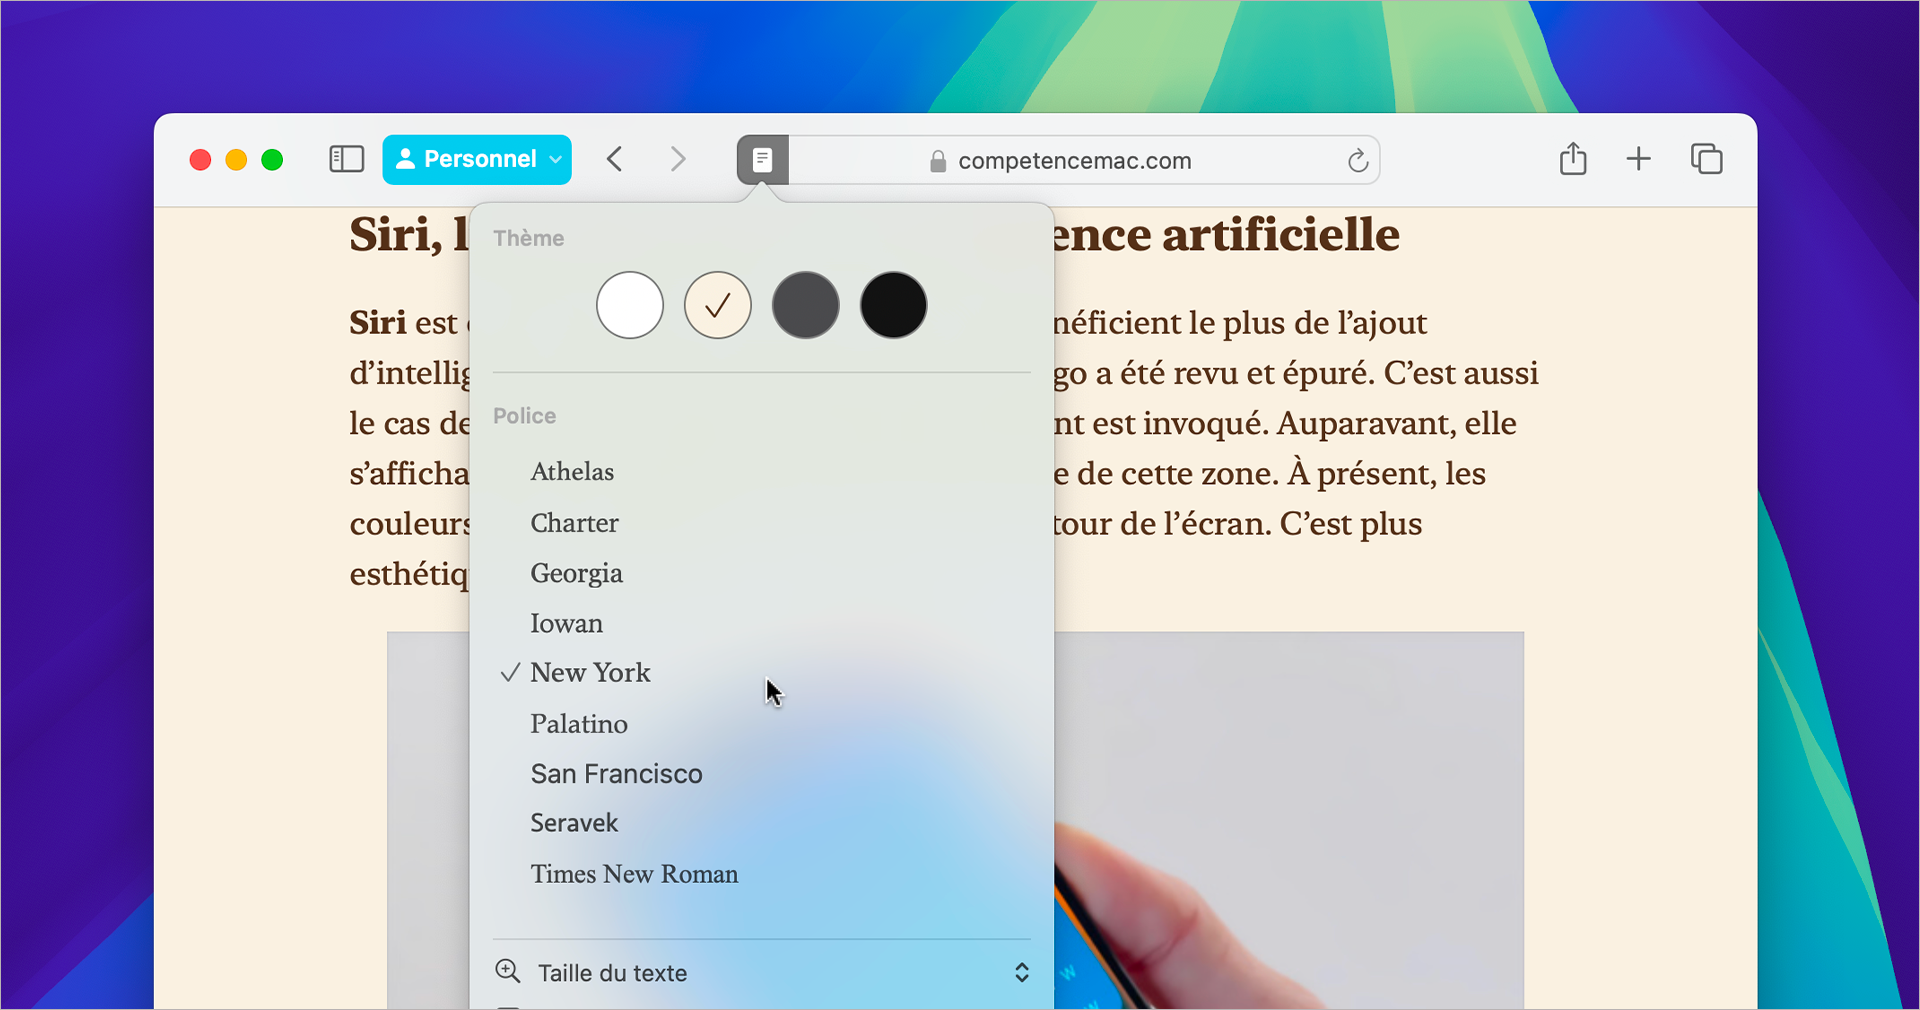Select the sepia reader theme
Screen dimensions: 1920x1010
(x=718, y=305)
